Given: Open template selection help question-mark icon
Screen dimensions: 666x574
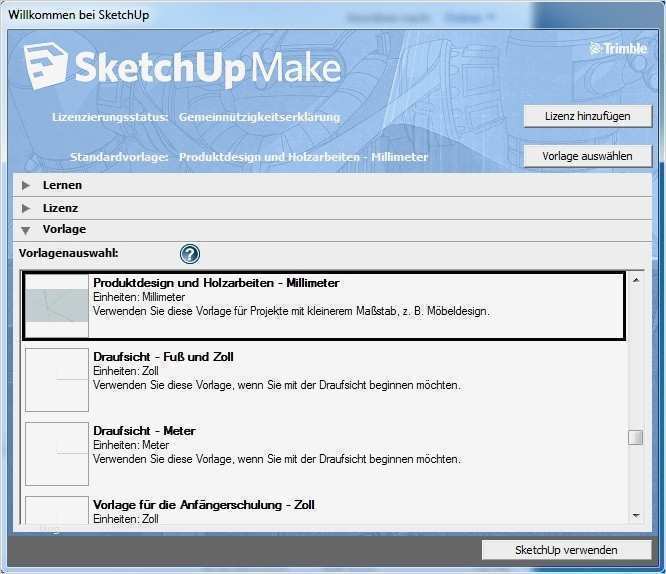Looking at the screenshot, I should [x=189, y=254].
